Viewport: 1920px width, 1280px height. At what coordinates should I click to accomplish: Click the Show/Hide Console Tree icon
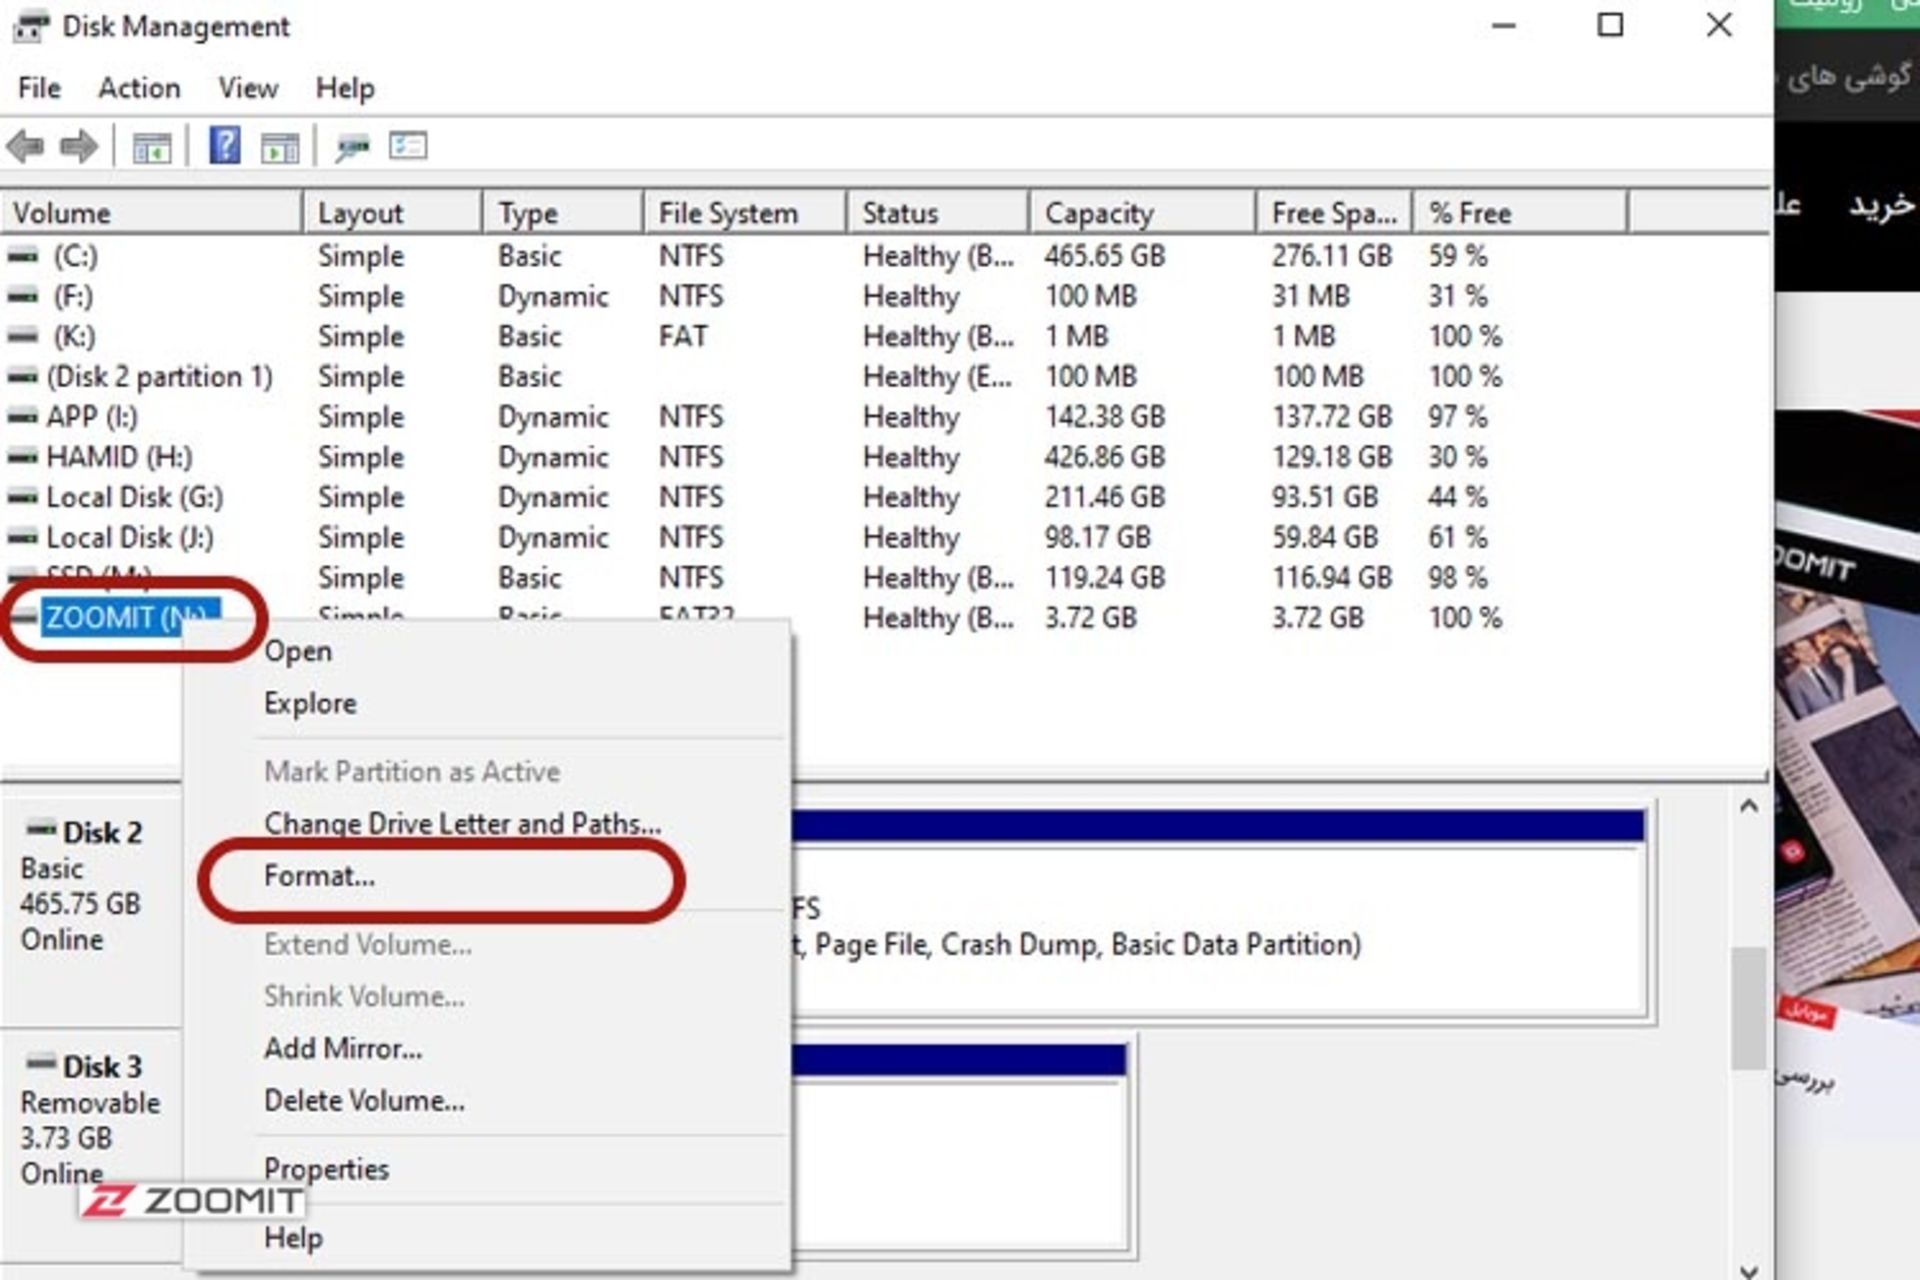click(x=152, y=148)
